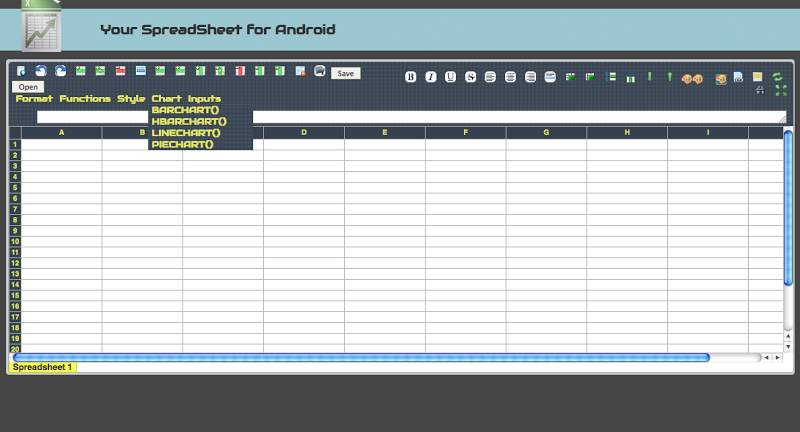The image size is (800, 432).
Task: Click the blue horizontal scrollbar thumb
Action: pos(361,358)
